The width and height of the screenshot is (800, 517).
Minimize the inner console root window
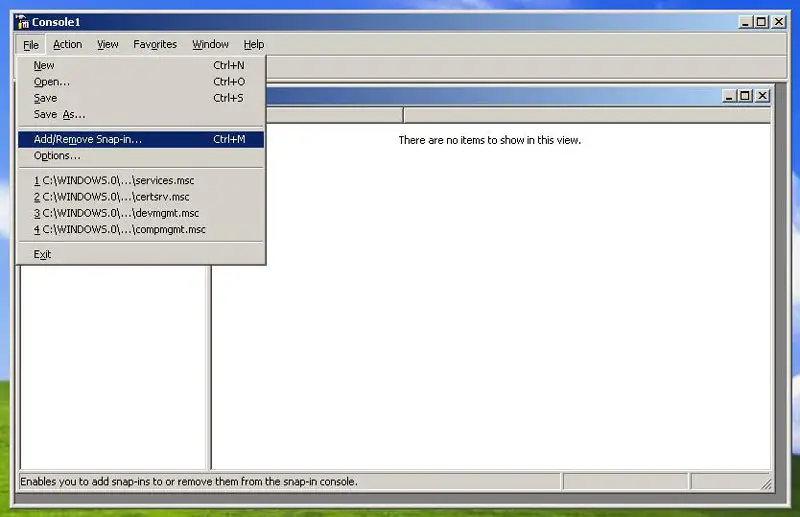(729, 95)
